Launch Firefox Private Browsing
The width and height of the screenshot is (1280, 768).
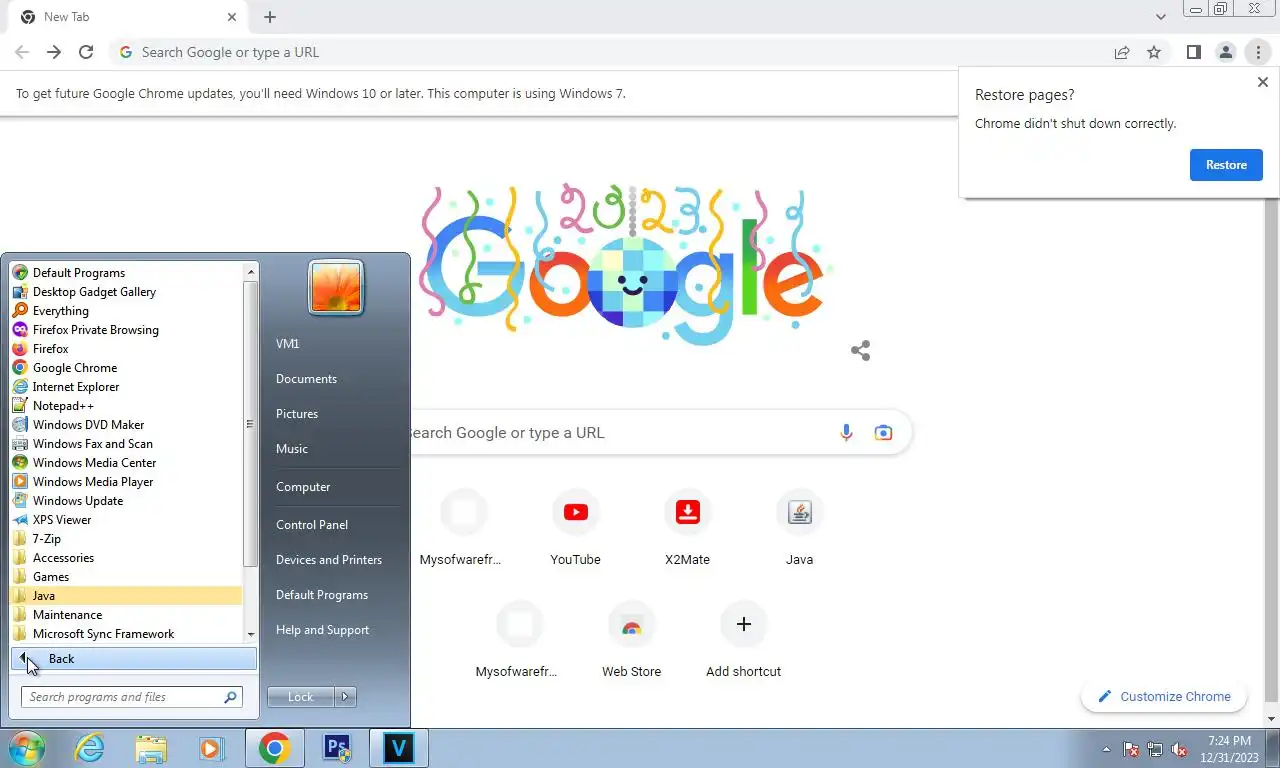pos(126,330)
